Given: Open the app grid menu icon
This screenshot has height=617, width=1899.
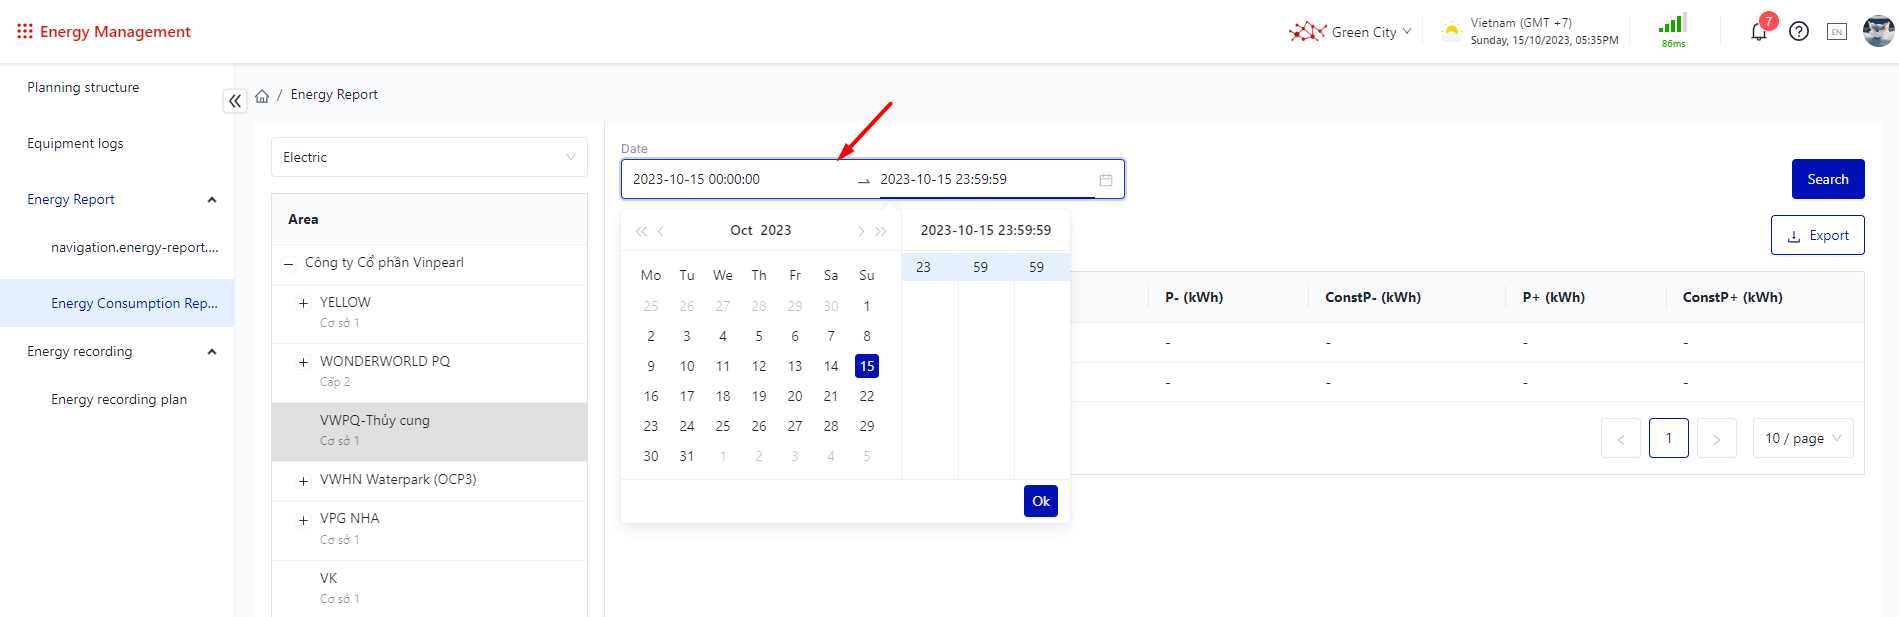Looking at the screenshot, I should coord(25,32).
